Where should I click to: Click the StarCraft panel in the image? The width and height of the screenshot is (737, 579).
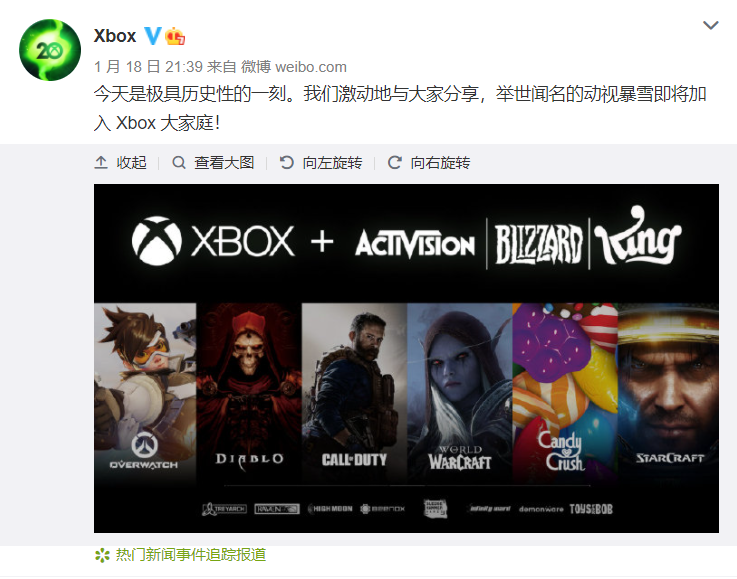point(668,393)
